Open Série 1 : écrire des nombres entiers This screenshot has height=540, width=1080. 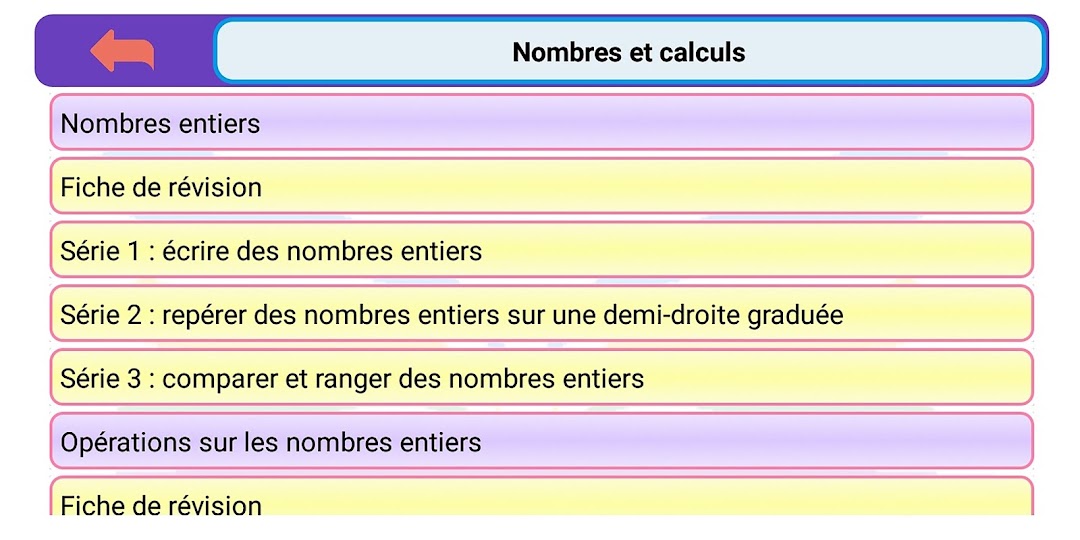[541, 250]
